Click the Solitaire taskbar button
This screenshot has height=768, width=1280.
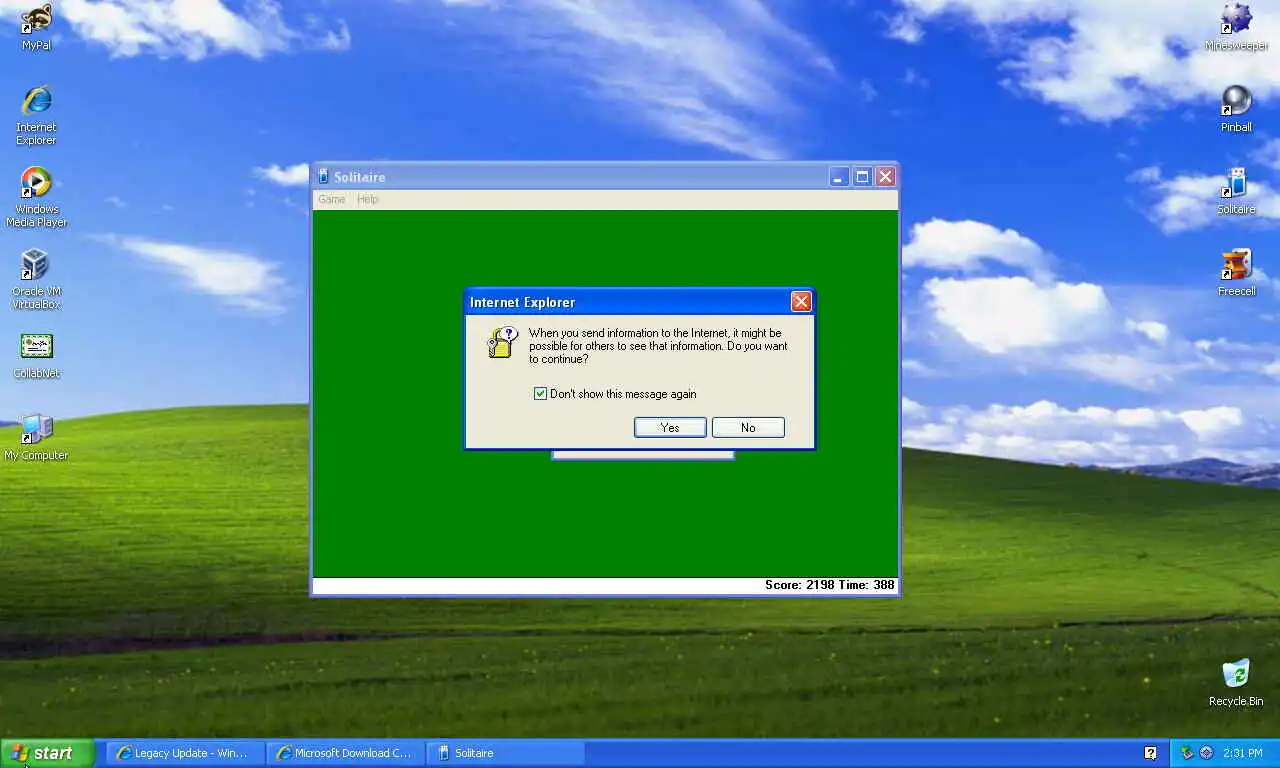tap(506, 753)
